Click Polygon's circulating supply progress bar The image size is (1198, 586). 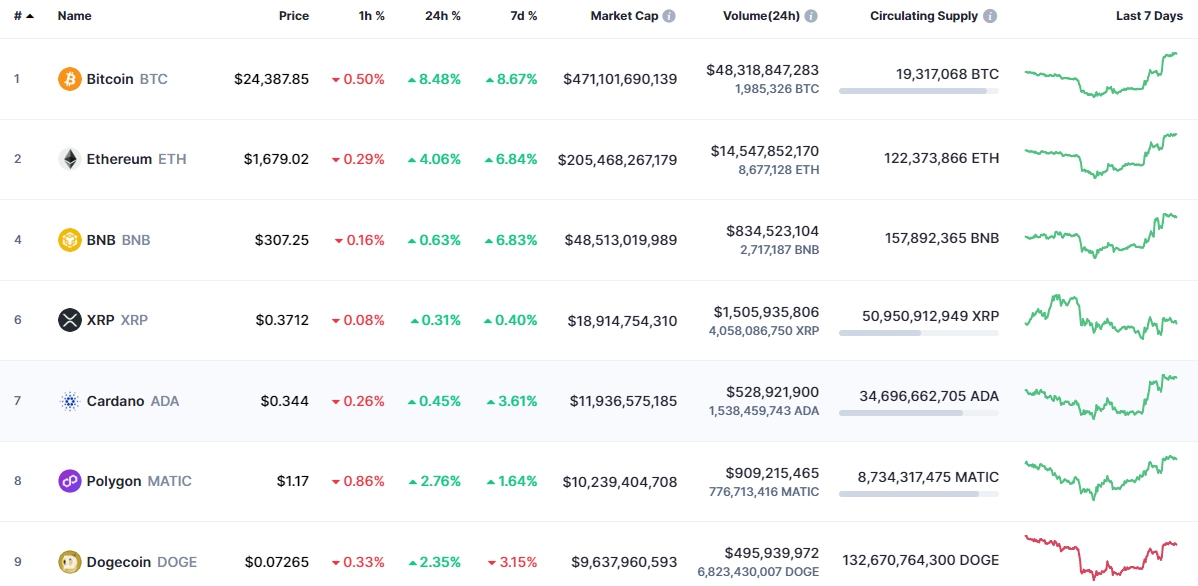click(x=918, y=494)
